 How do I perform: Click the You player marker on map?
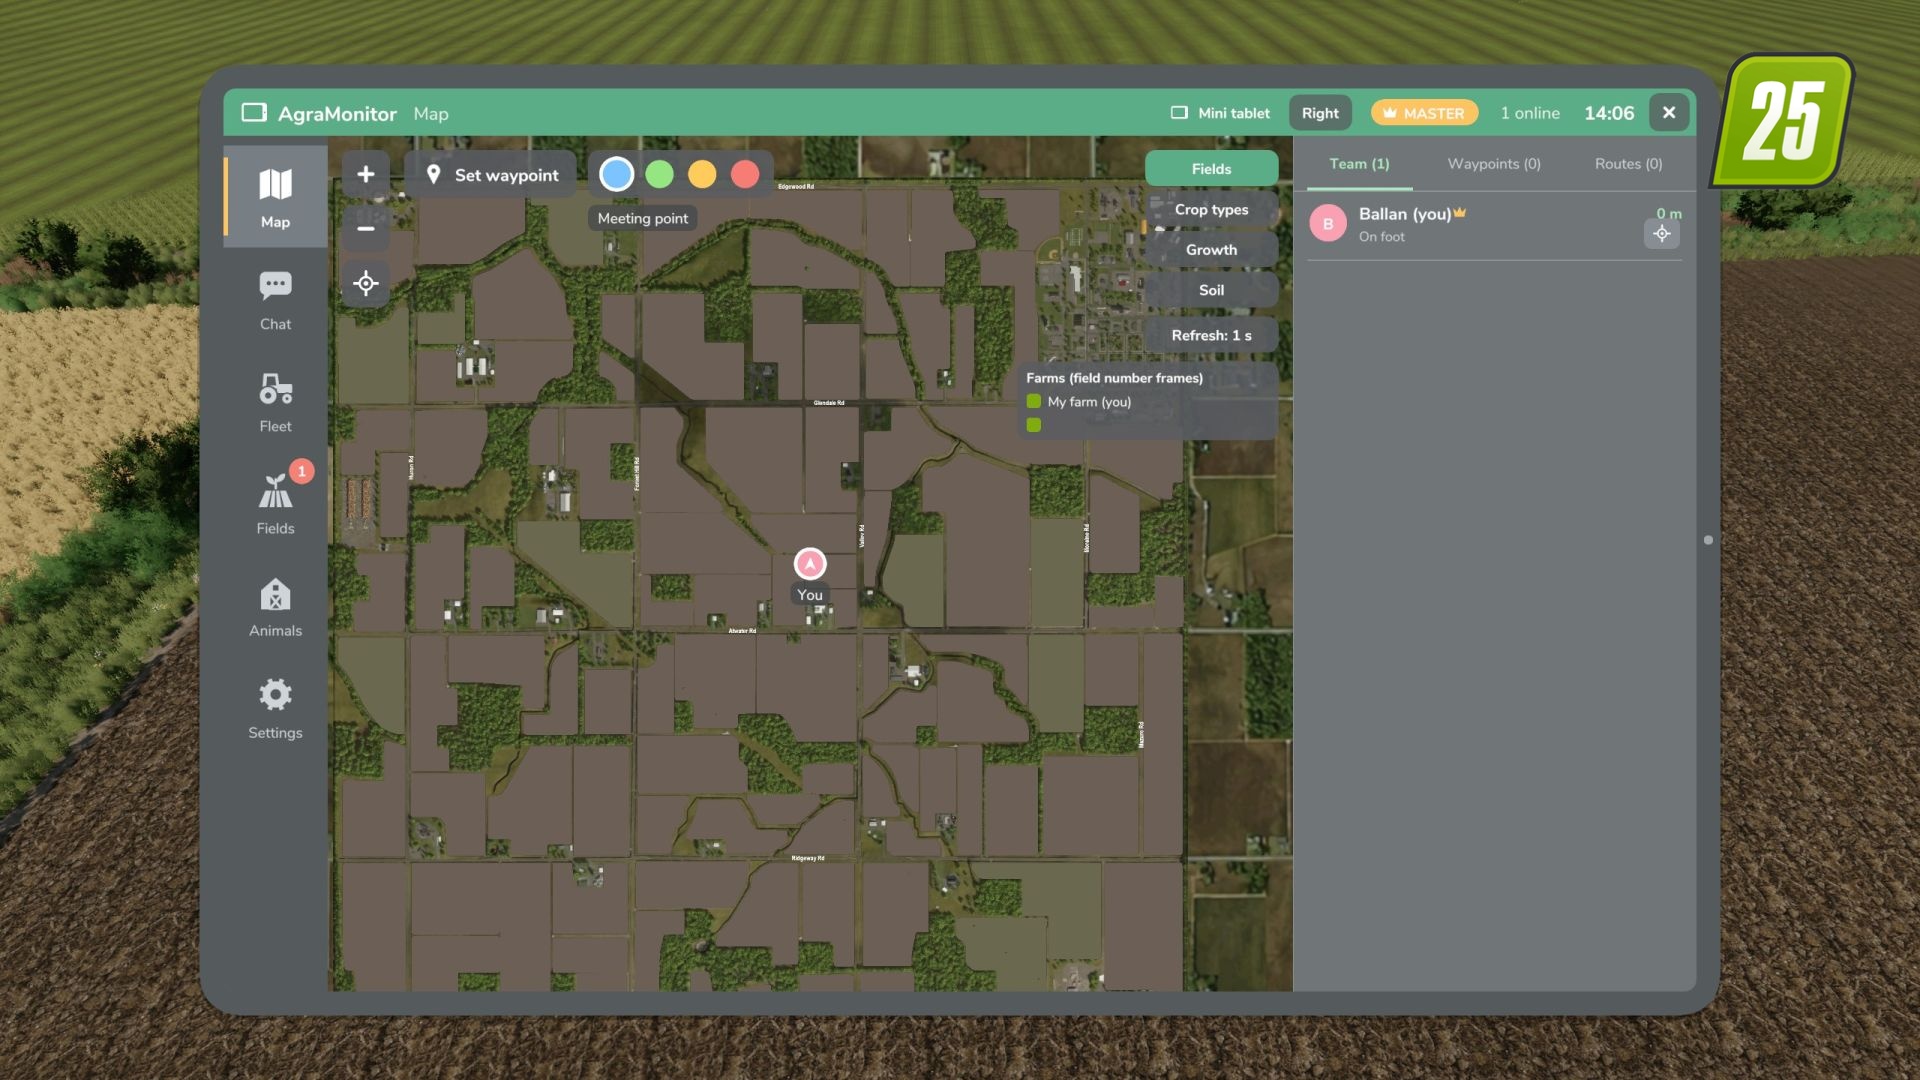coord(810,564)
